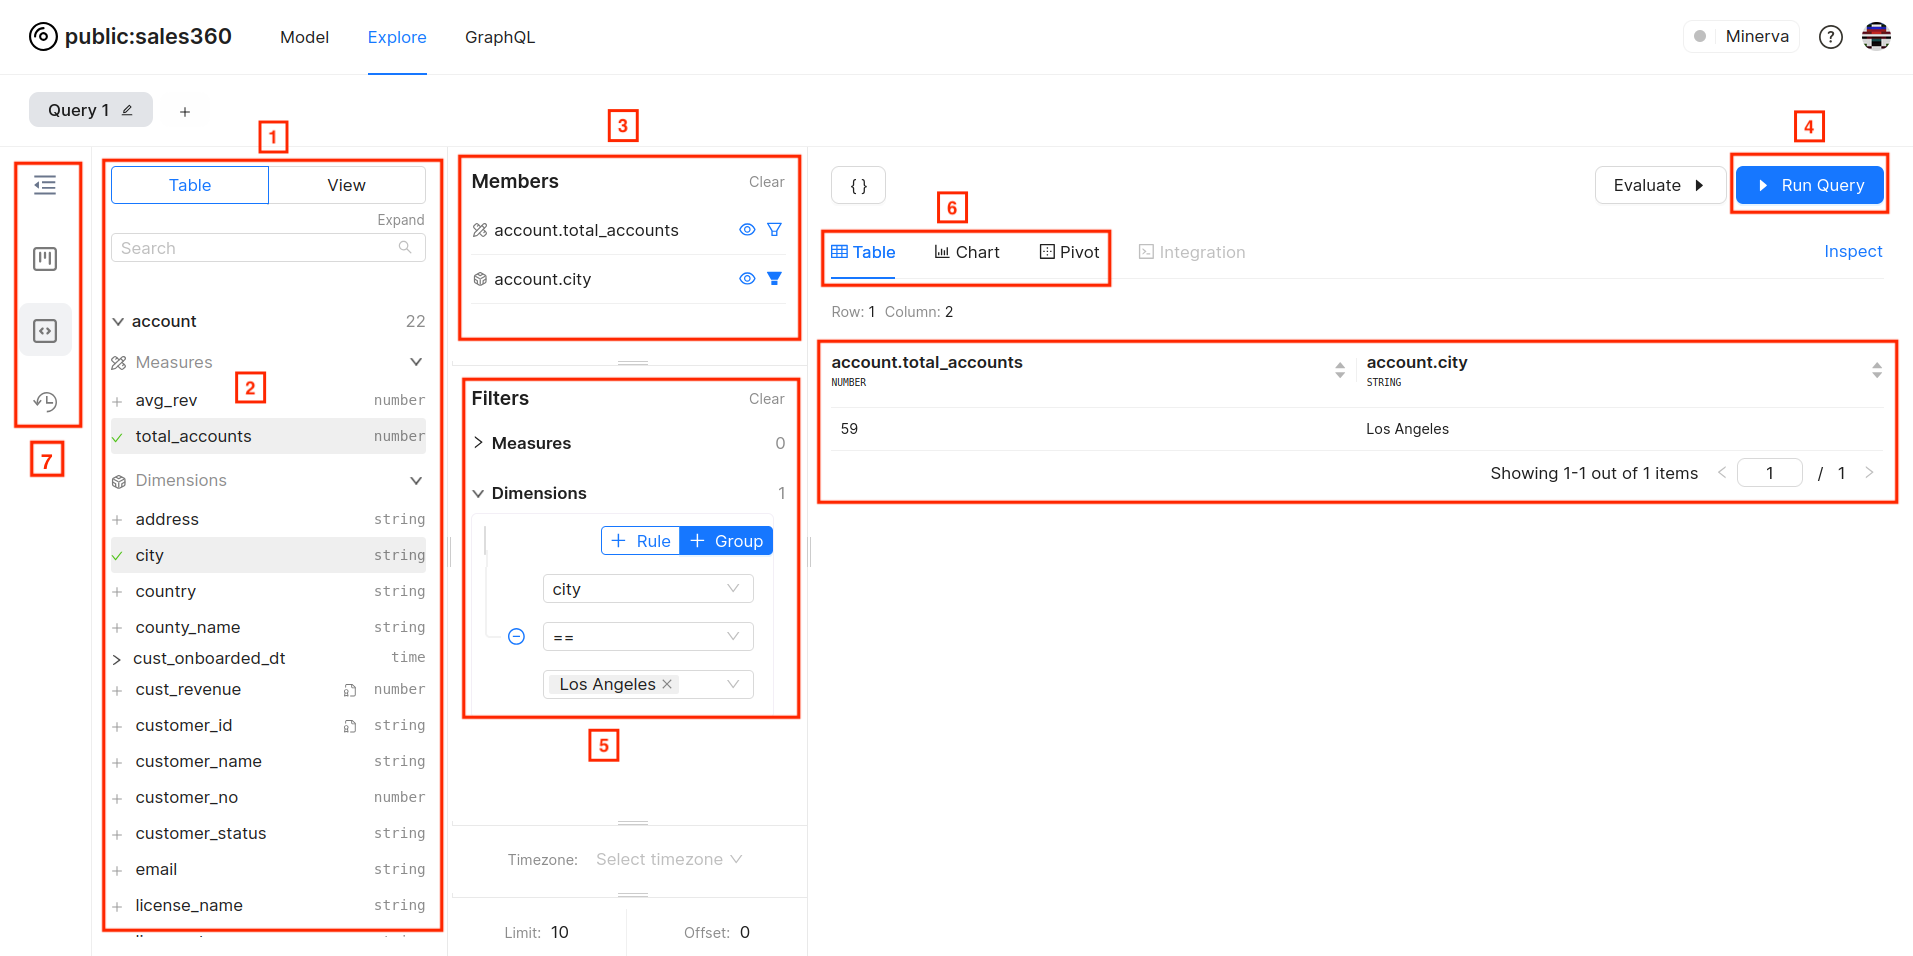This screenshot has width=1913, height=956.
Task: Expand the cust_onboarded_dt time dimension
Action: point(117,659)
